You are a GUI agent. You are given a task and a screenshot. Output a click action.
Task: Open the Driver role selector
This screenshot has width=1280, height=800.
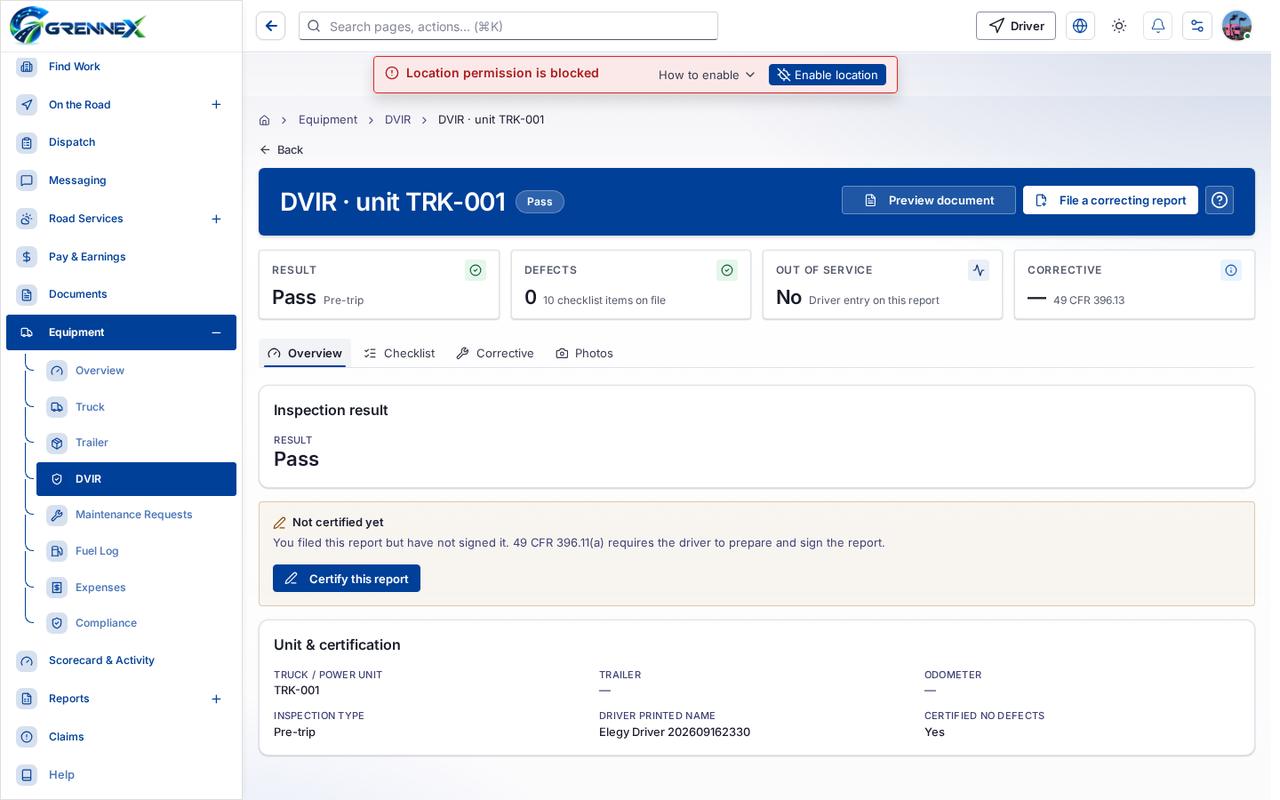[1016, 26]
